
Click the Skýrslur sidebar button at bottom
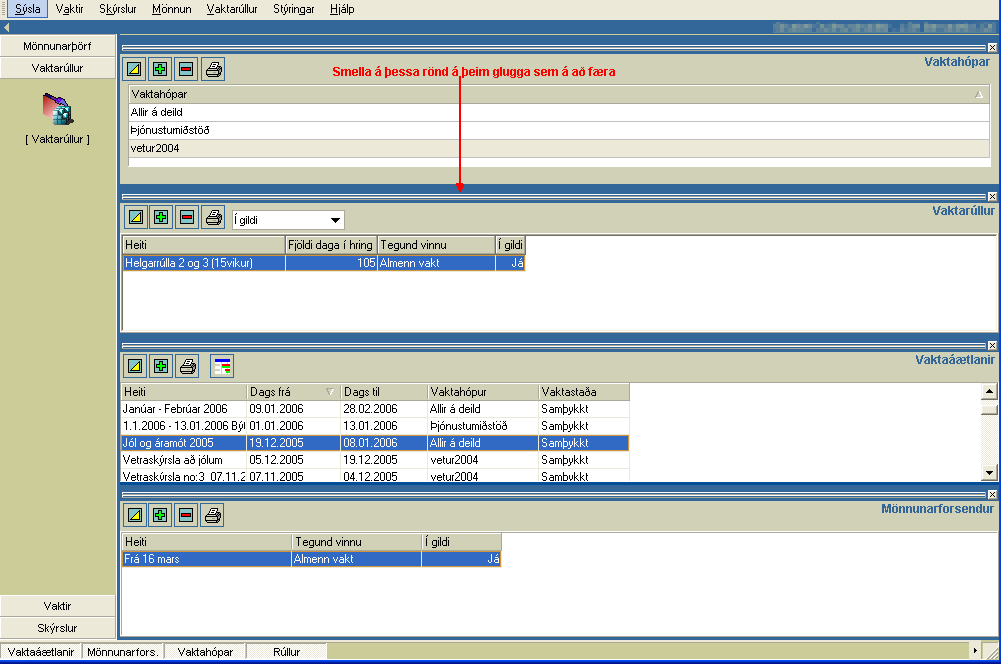57,628
